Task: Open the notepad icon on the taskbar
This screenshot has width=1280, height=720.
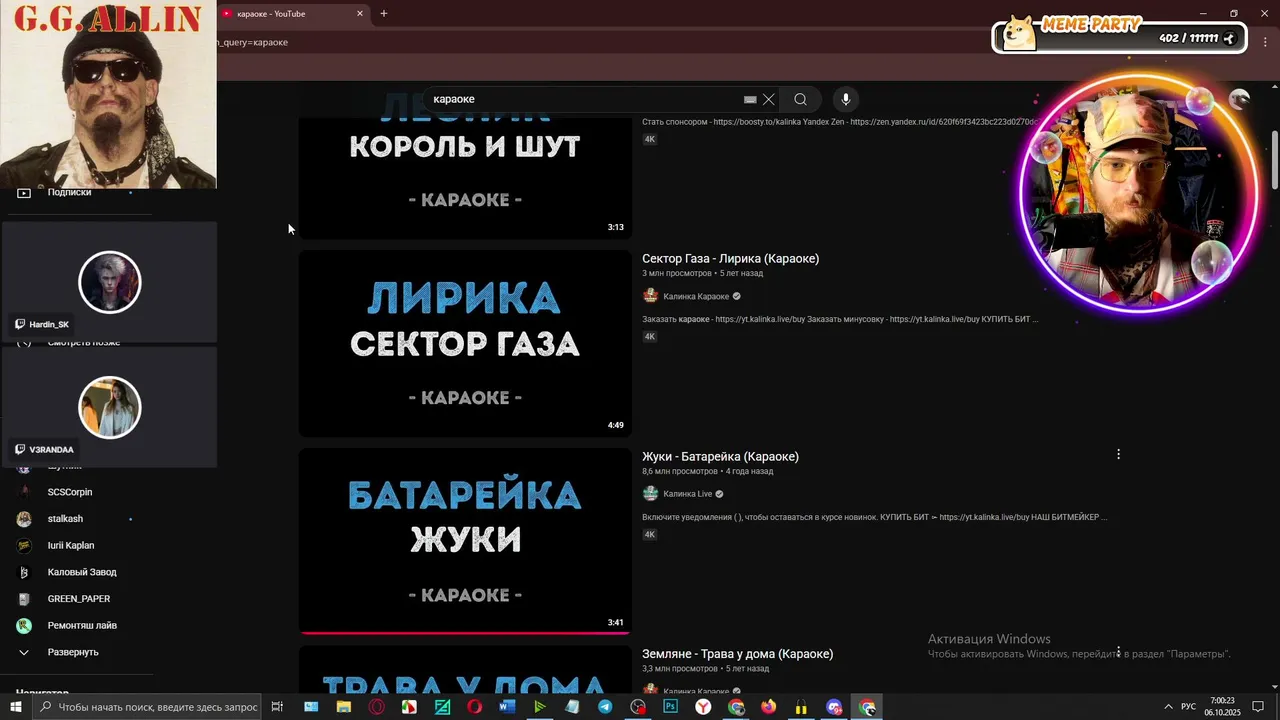Action: coord(572,707)
